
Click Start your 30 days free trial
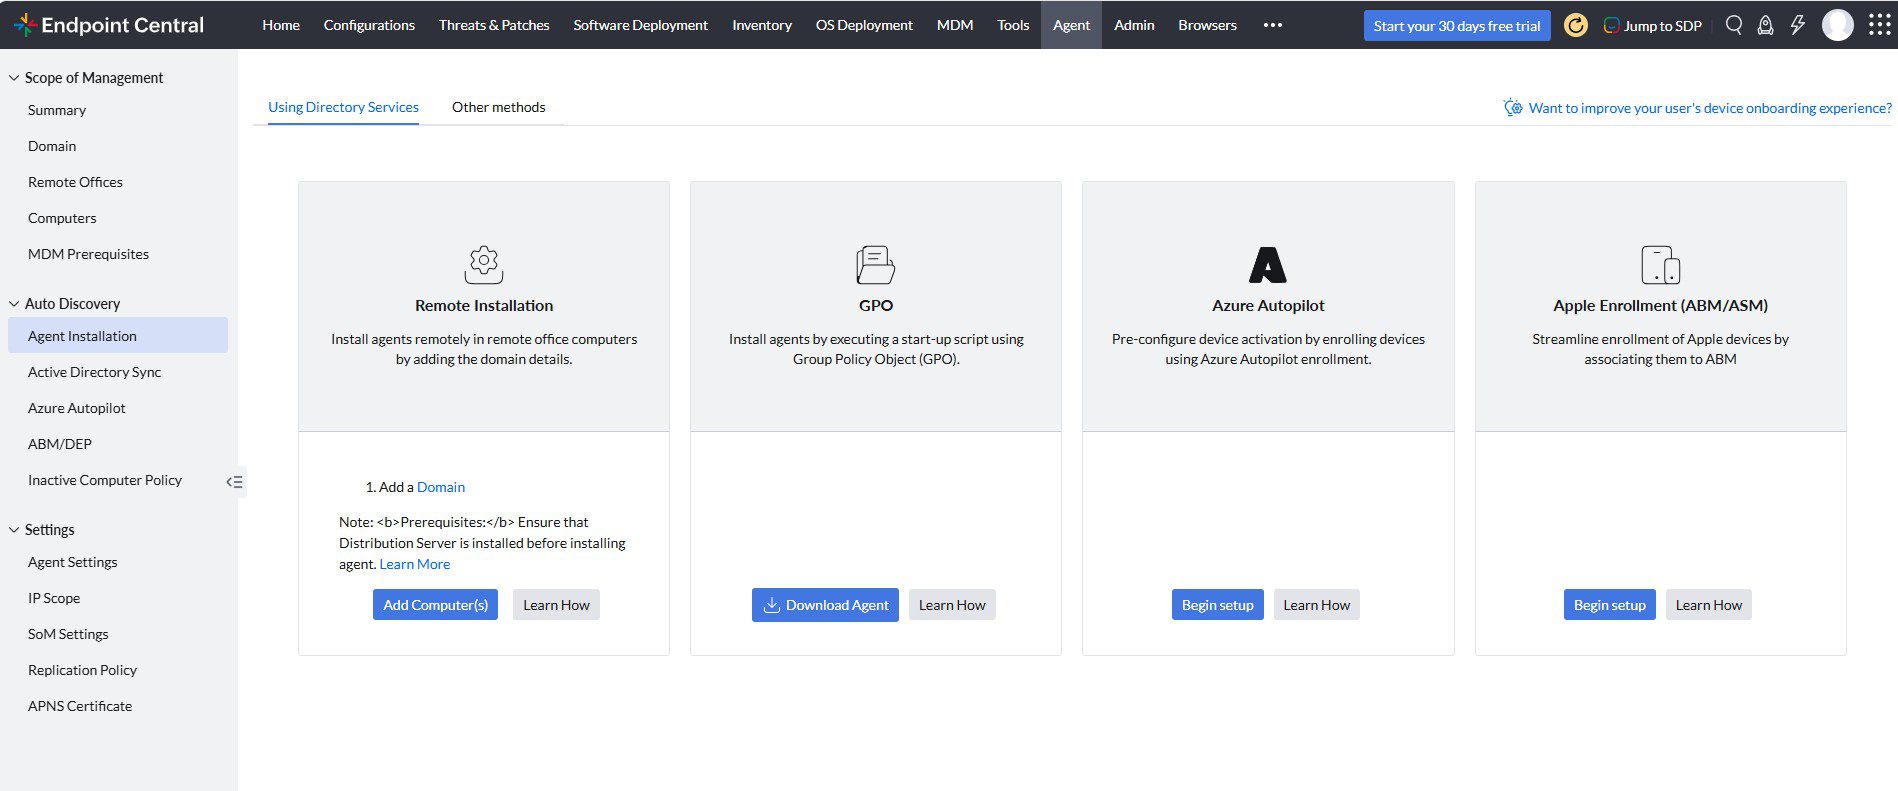pyautogui.click(x=1457, y=26)
